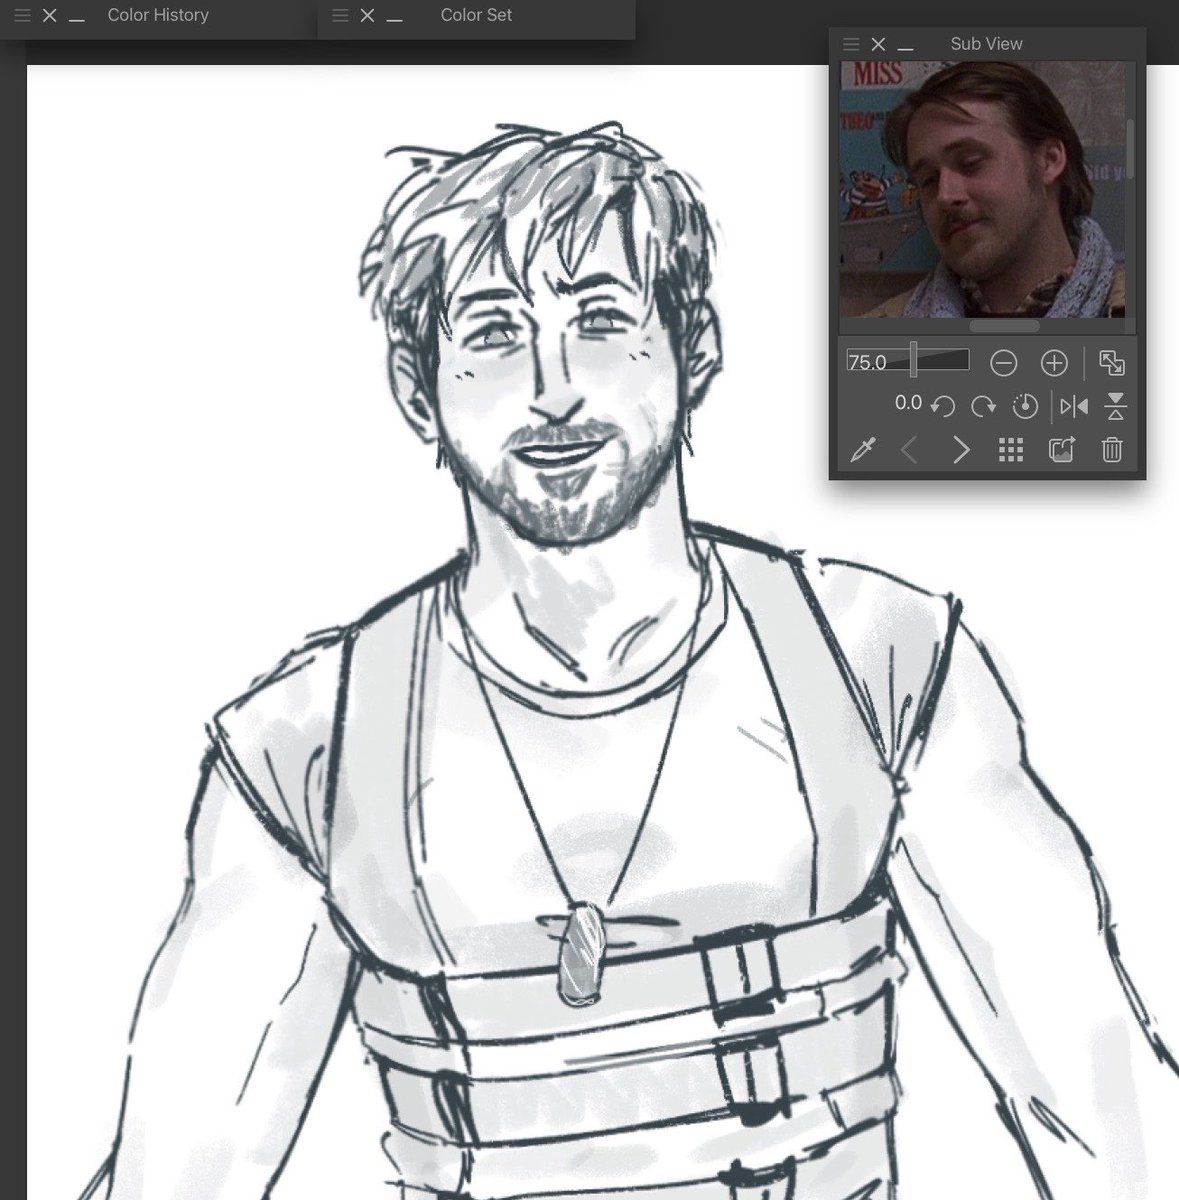
Task: Import a new image into Sub View
Action: 1061,450
